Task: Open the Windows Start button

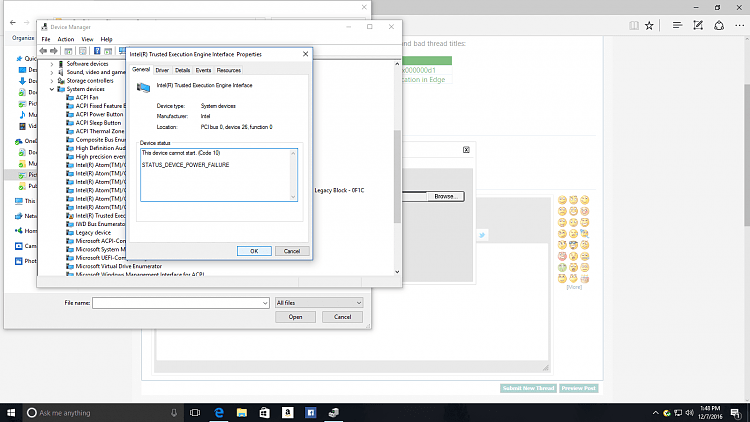Action: pos(11,412)
